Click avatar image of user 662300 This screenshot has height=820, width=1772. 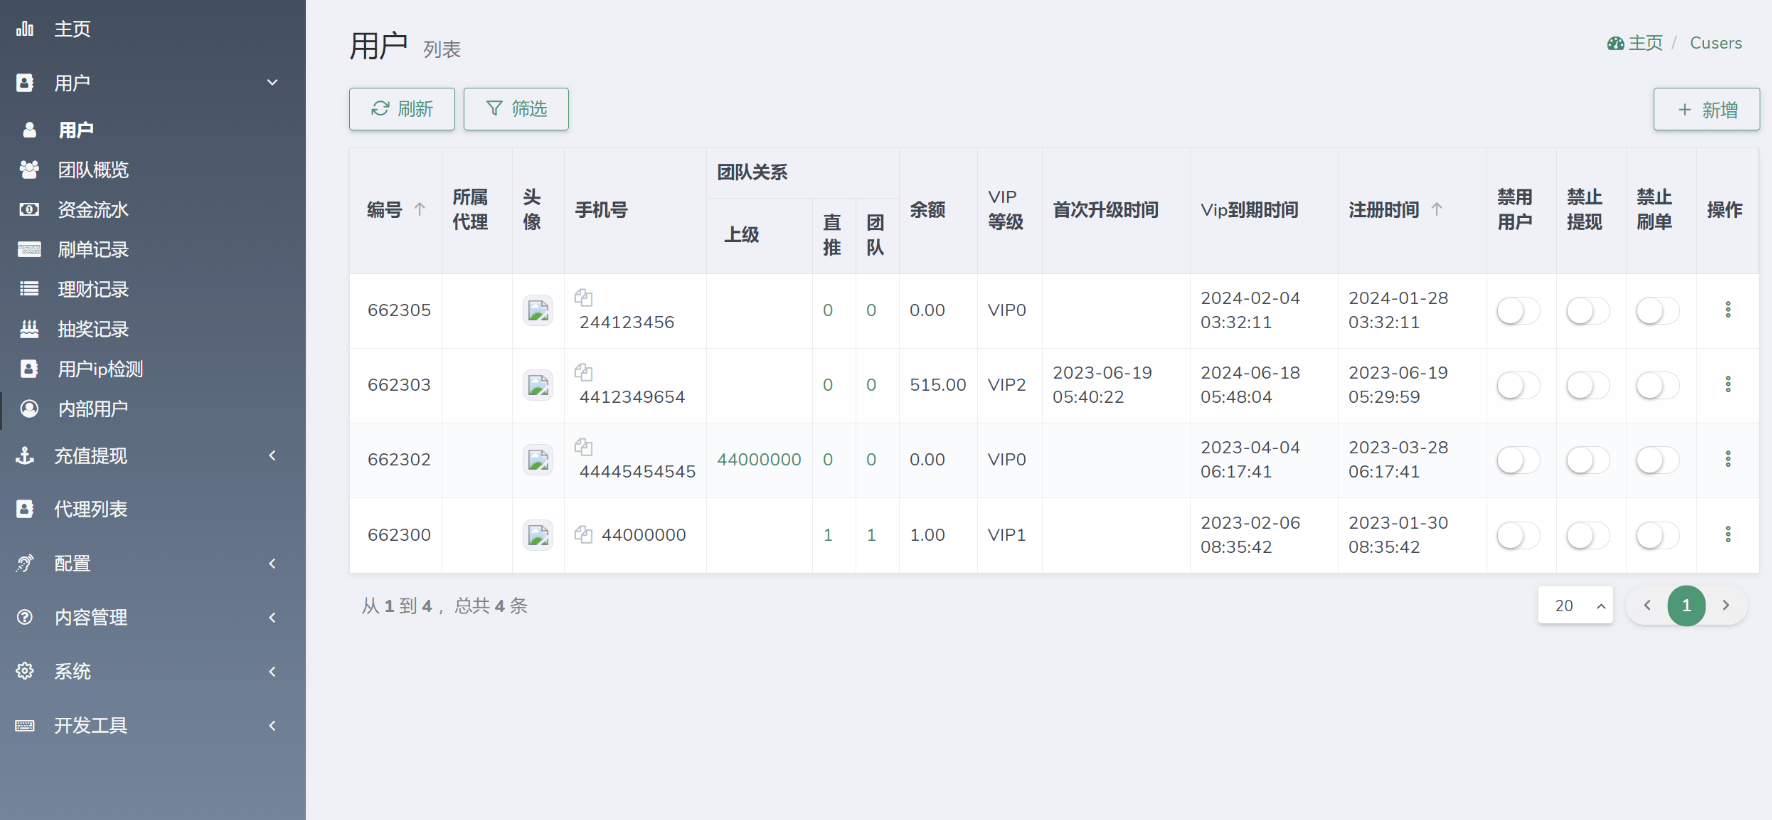(x=538, y=535)
